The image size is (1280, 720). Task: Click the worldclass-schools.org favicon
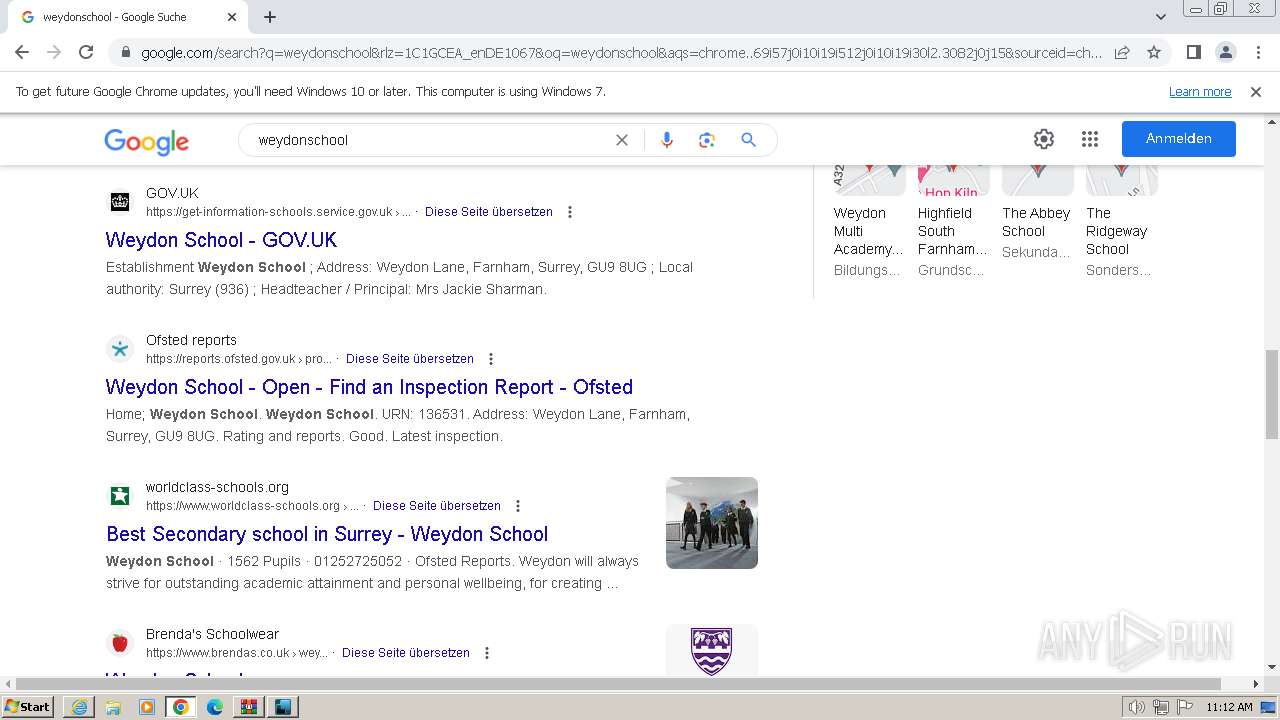pyautogui.click(x=120, y=496)
